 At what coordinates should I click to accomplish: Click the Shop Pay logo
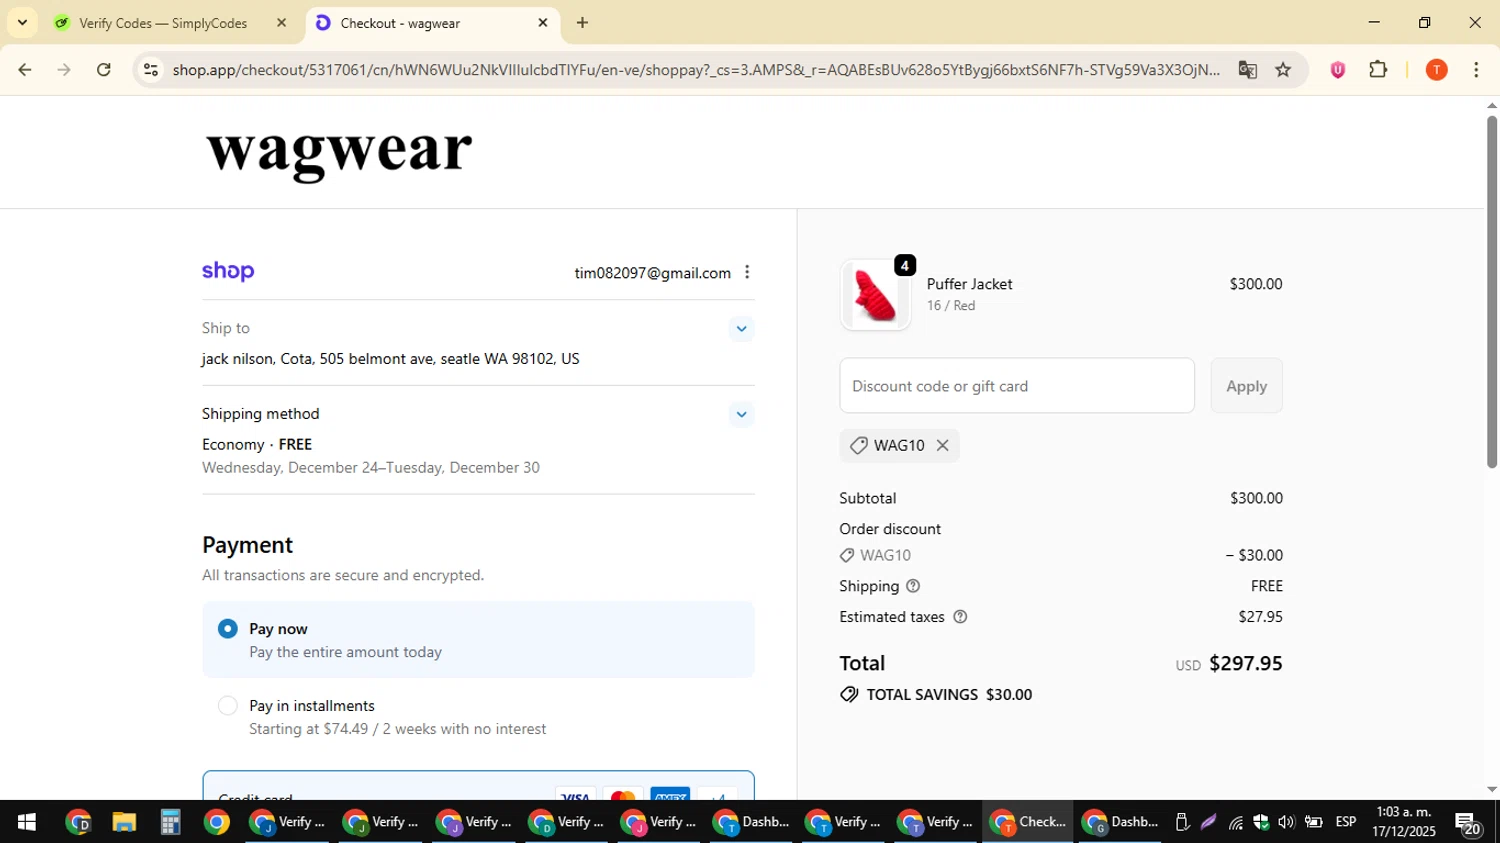click(x=228, y=272)
